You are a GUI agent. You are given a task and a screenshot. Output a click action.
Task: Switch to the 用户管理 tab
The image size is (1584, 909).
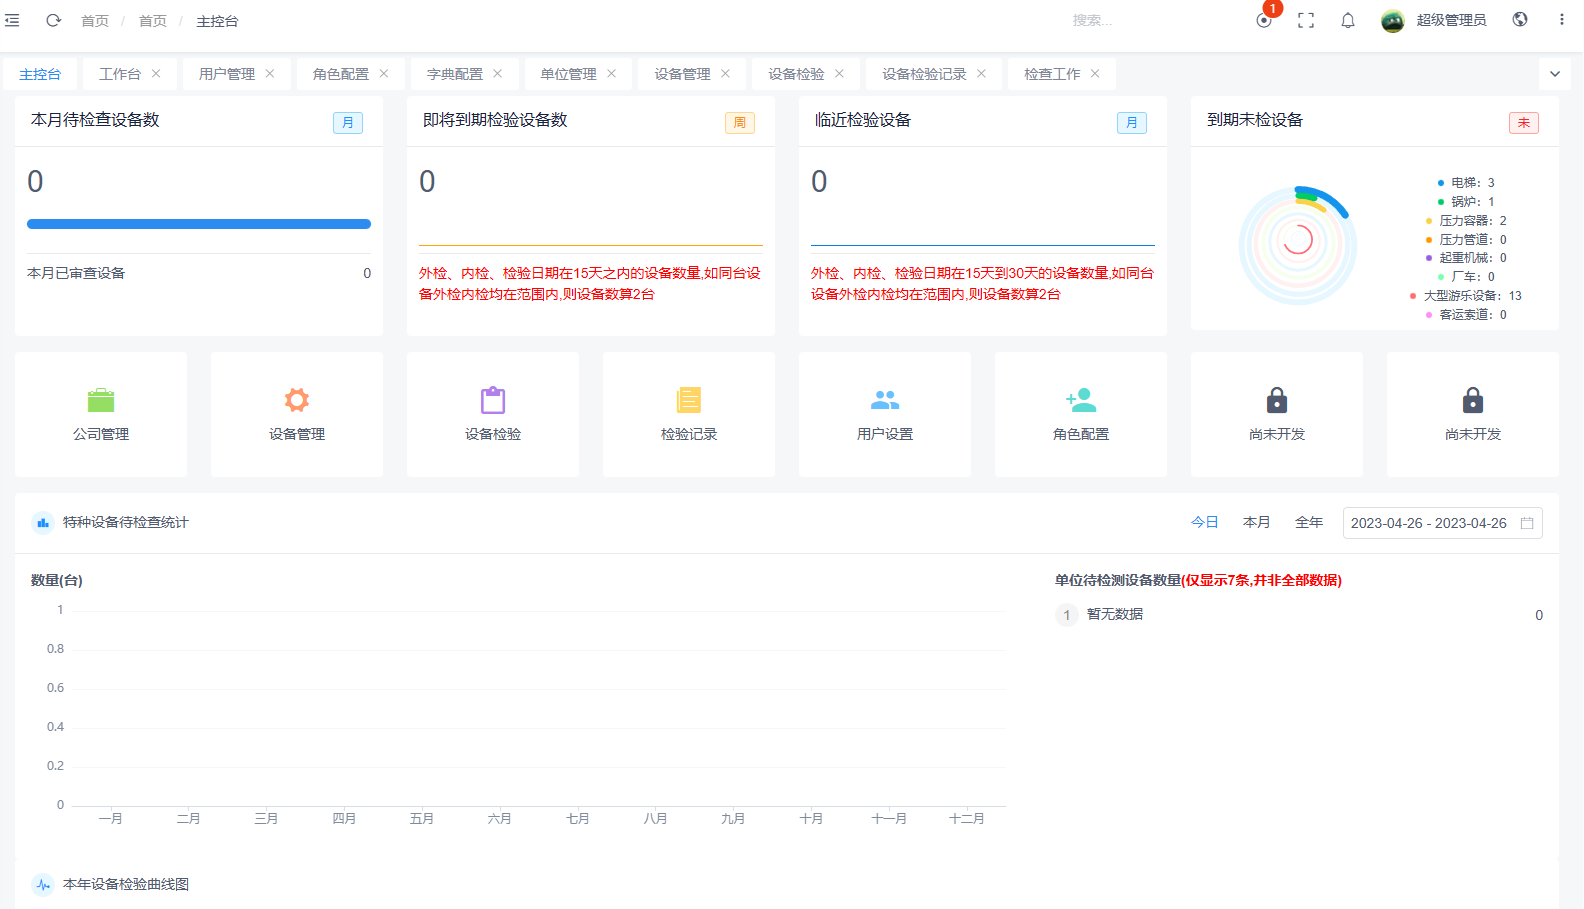click(227, 74)
